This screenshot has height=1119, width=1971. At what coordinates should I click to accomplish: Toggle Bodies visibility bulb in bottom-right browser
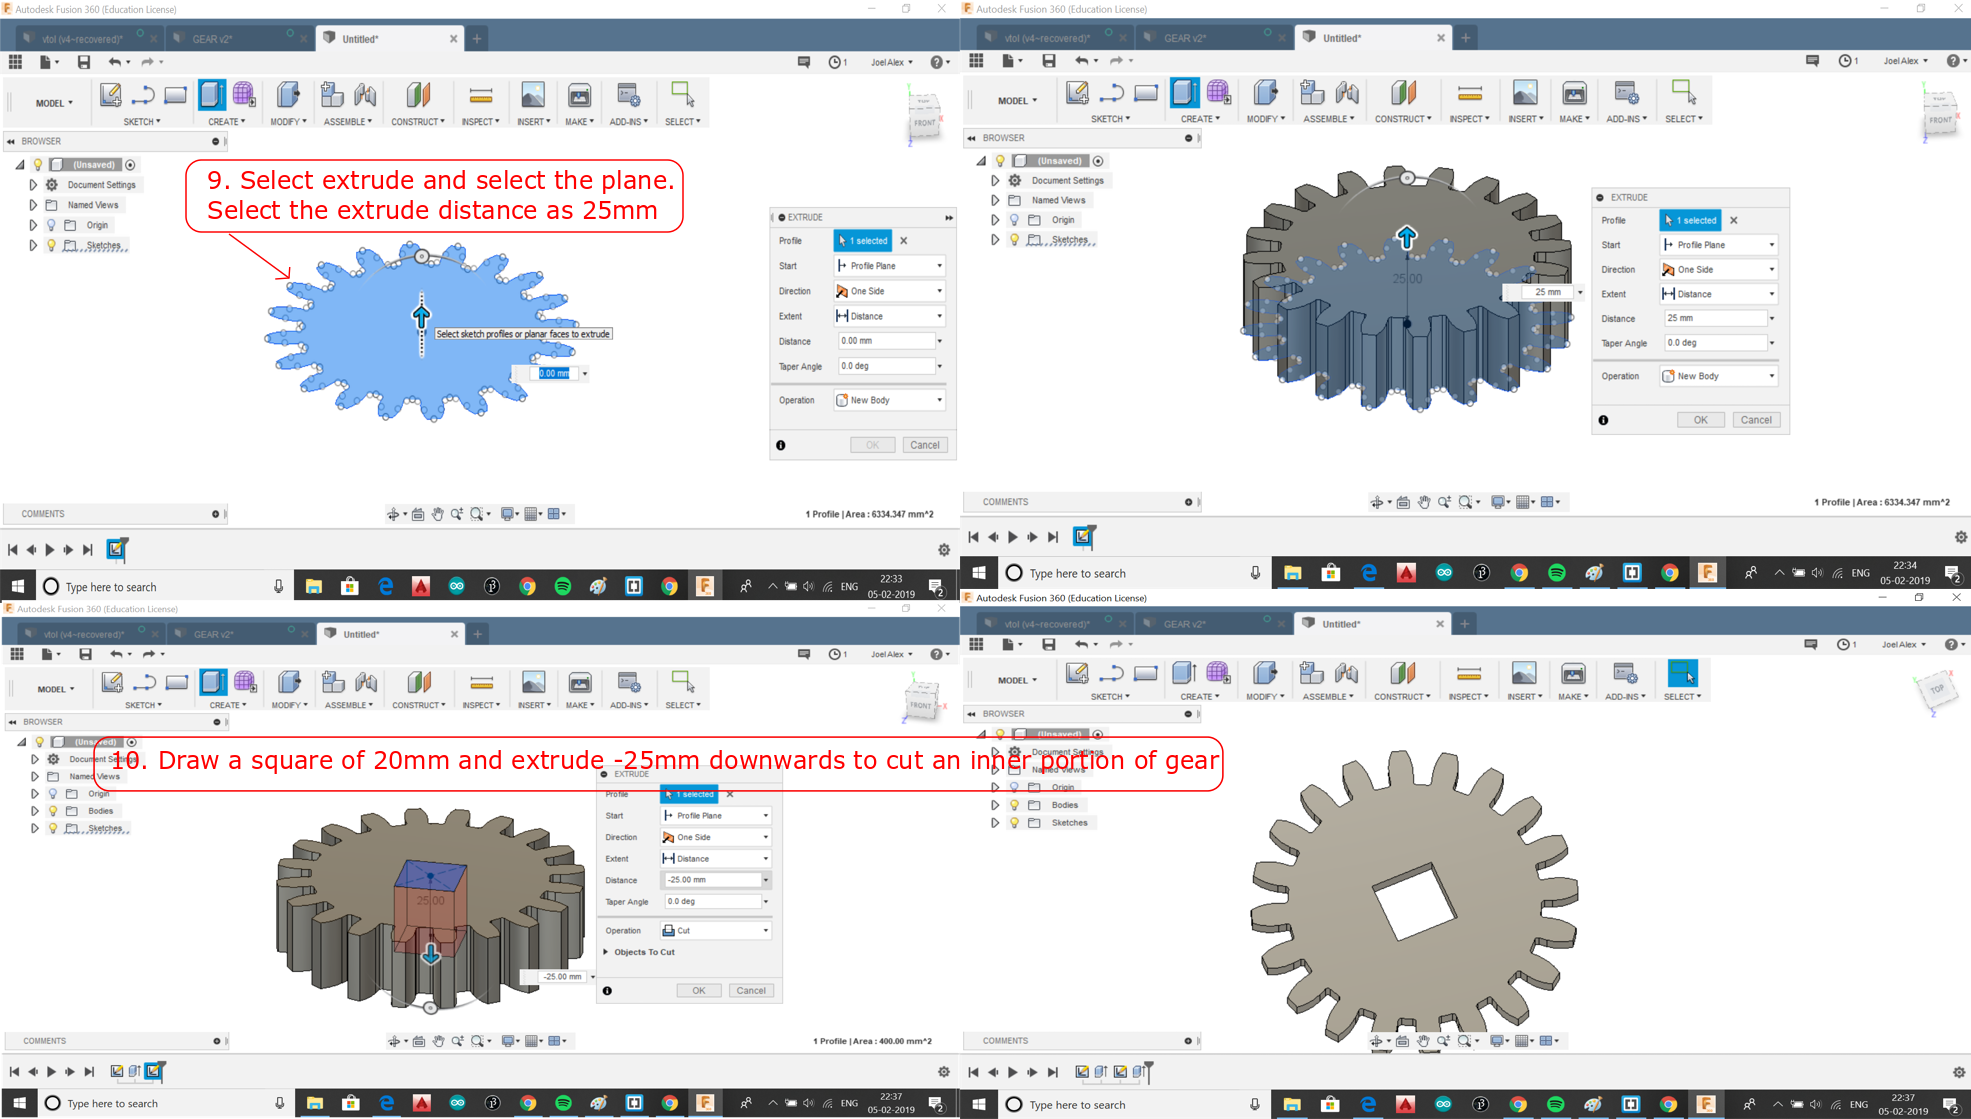pos(1014,805)
